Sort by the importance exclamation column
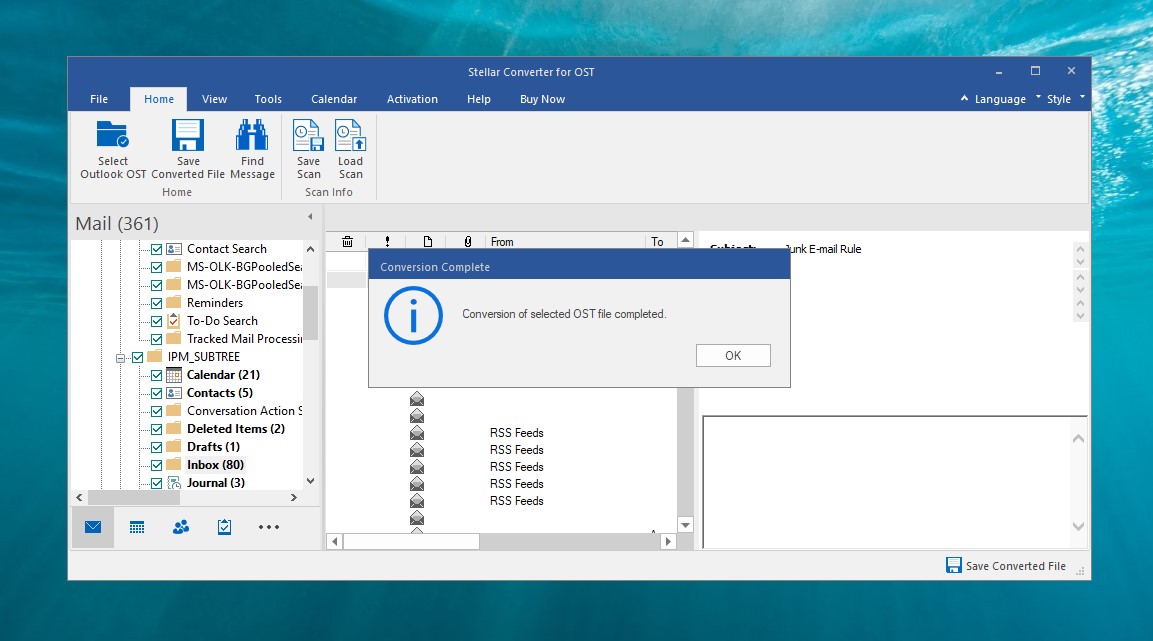This screenshot has height=641, width=1153. (x=388, y=241)
